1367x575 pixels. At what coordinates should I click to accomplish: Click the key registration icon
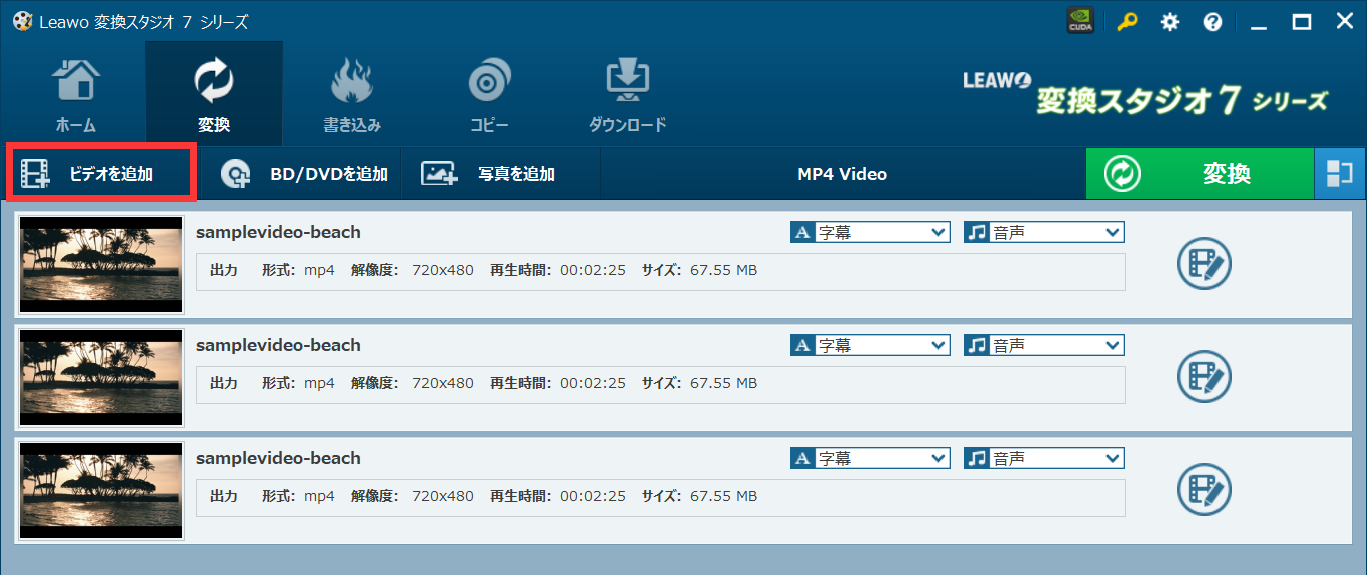[1127, 22]
